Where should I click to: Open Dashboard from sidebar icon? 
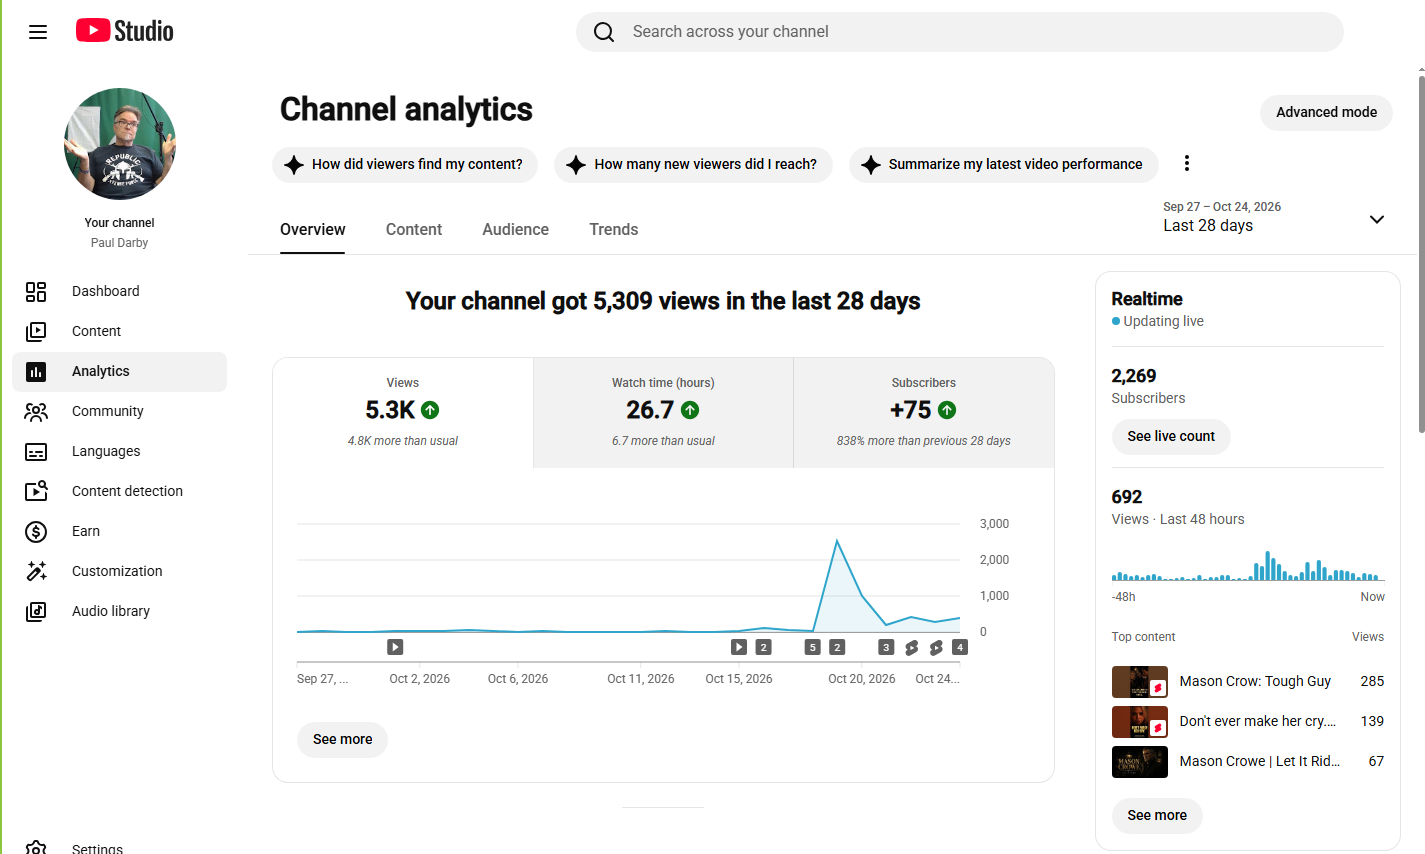(x=36, y=291)
